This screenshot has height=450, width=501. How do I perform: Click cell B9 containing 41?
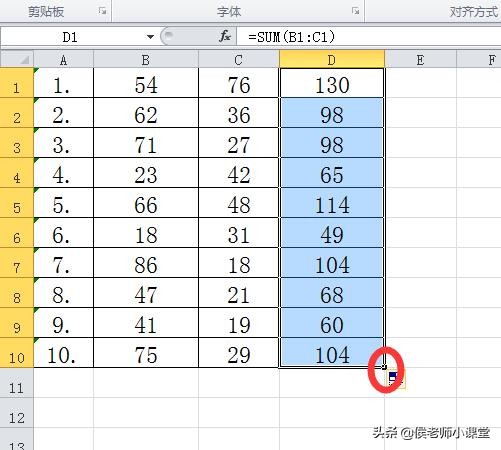146,323
